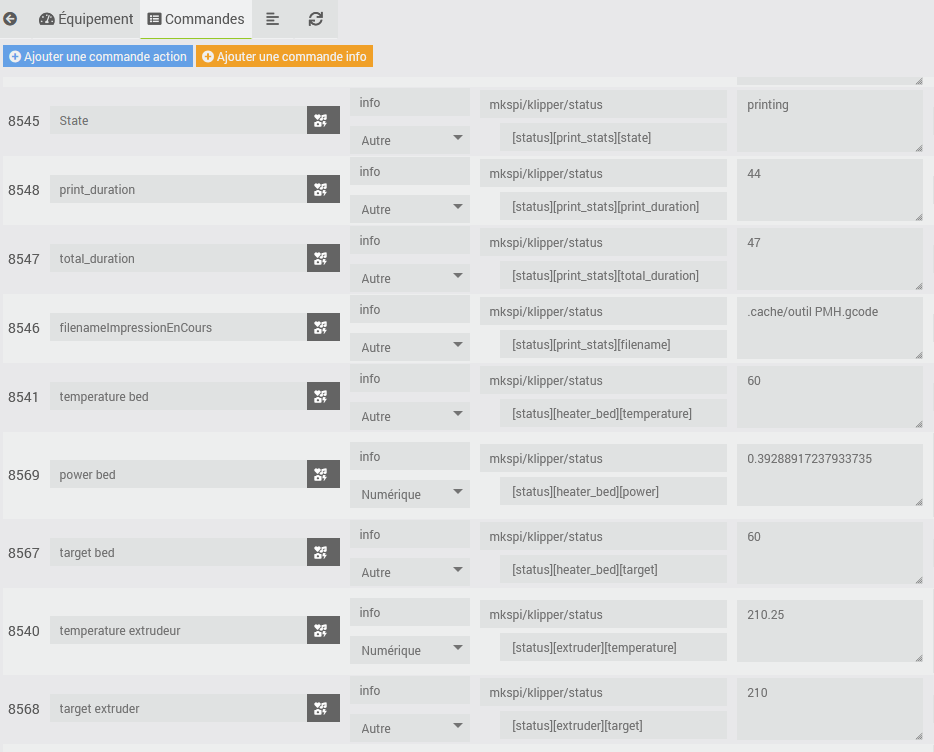Open Numérique subtype dropdown for power bed
The width and height of the screenshot is (934, 752).
410,495
